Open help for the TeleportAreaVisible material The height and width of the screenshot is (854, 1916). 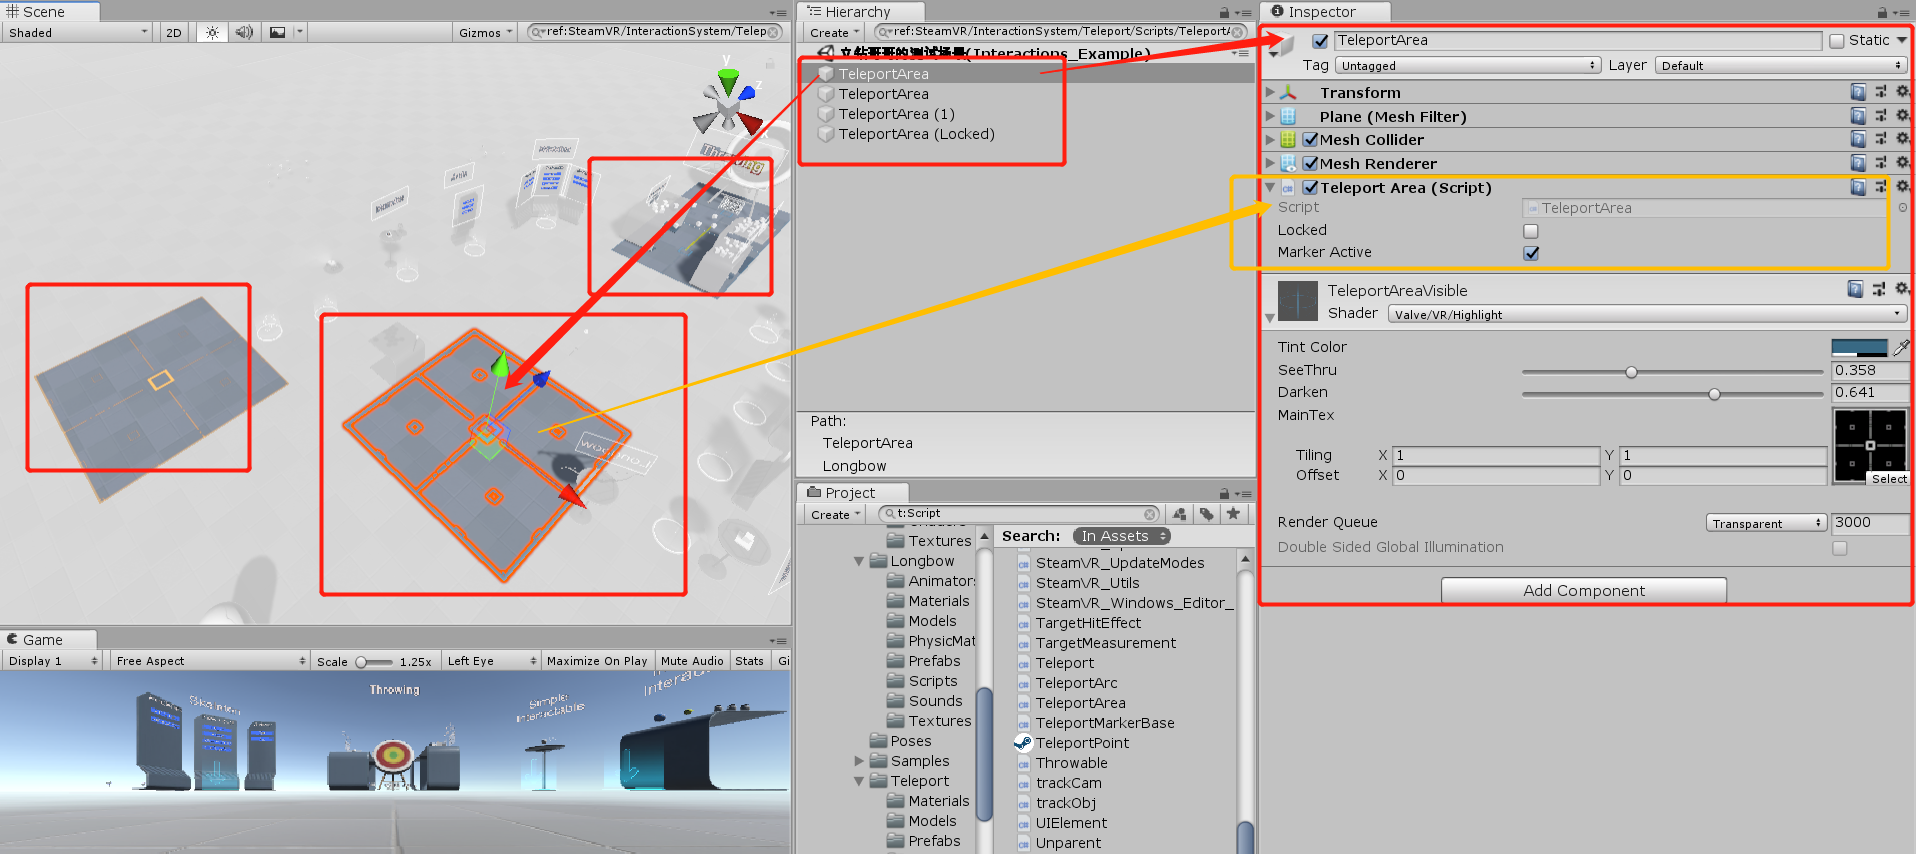(x=1855, y=289)
